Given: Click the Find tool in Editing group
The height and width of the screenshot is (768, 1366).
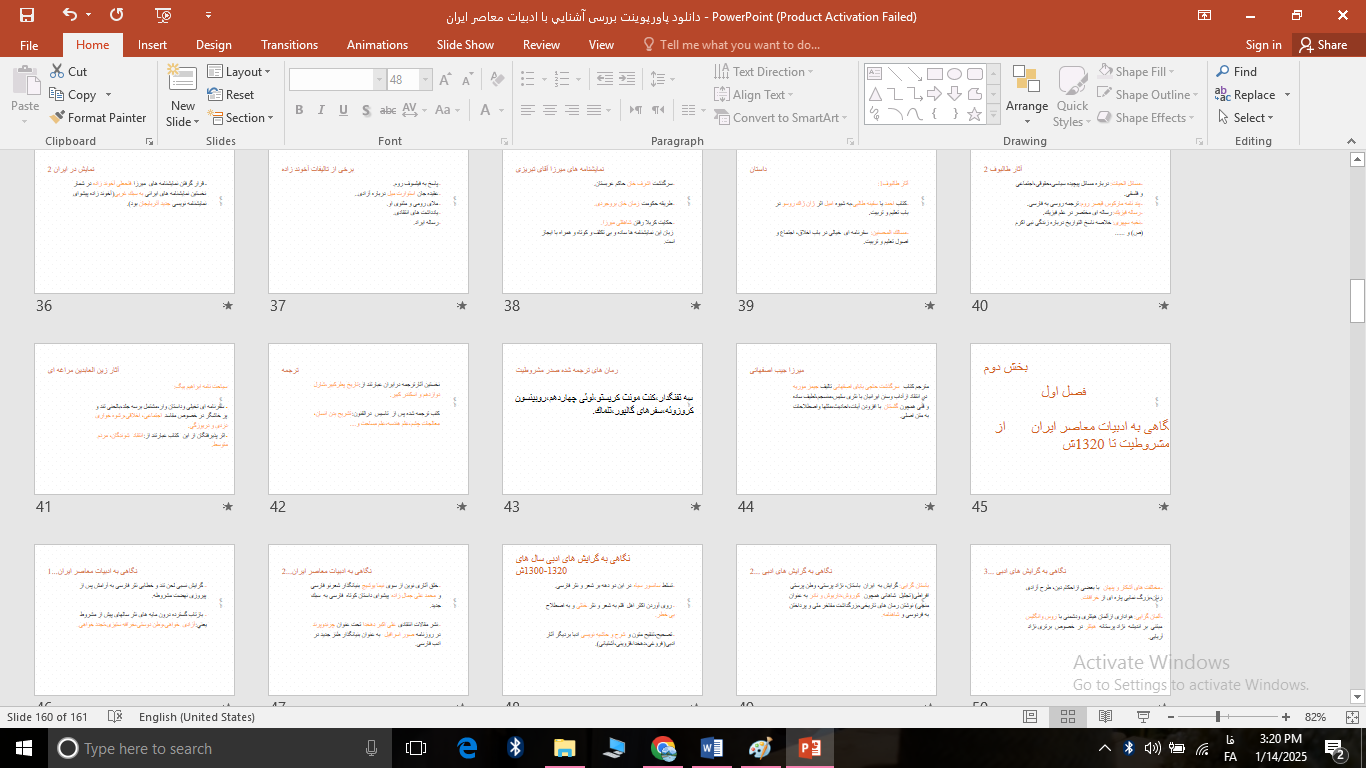Looking at the screenshot, I should coord(1236,72).
